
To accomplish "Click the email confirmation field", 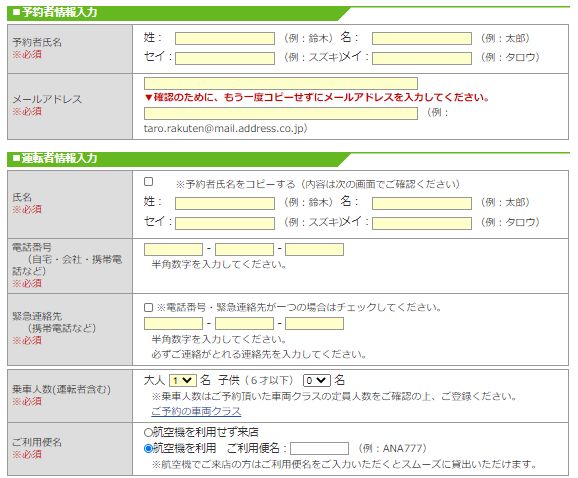I will point(281,113).
